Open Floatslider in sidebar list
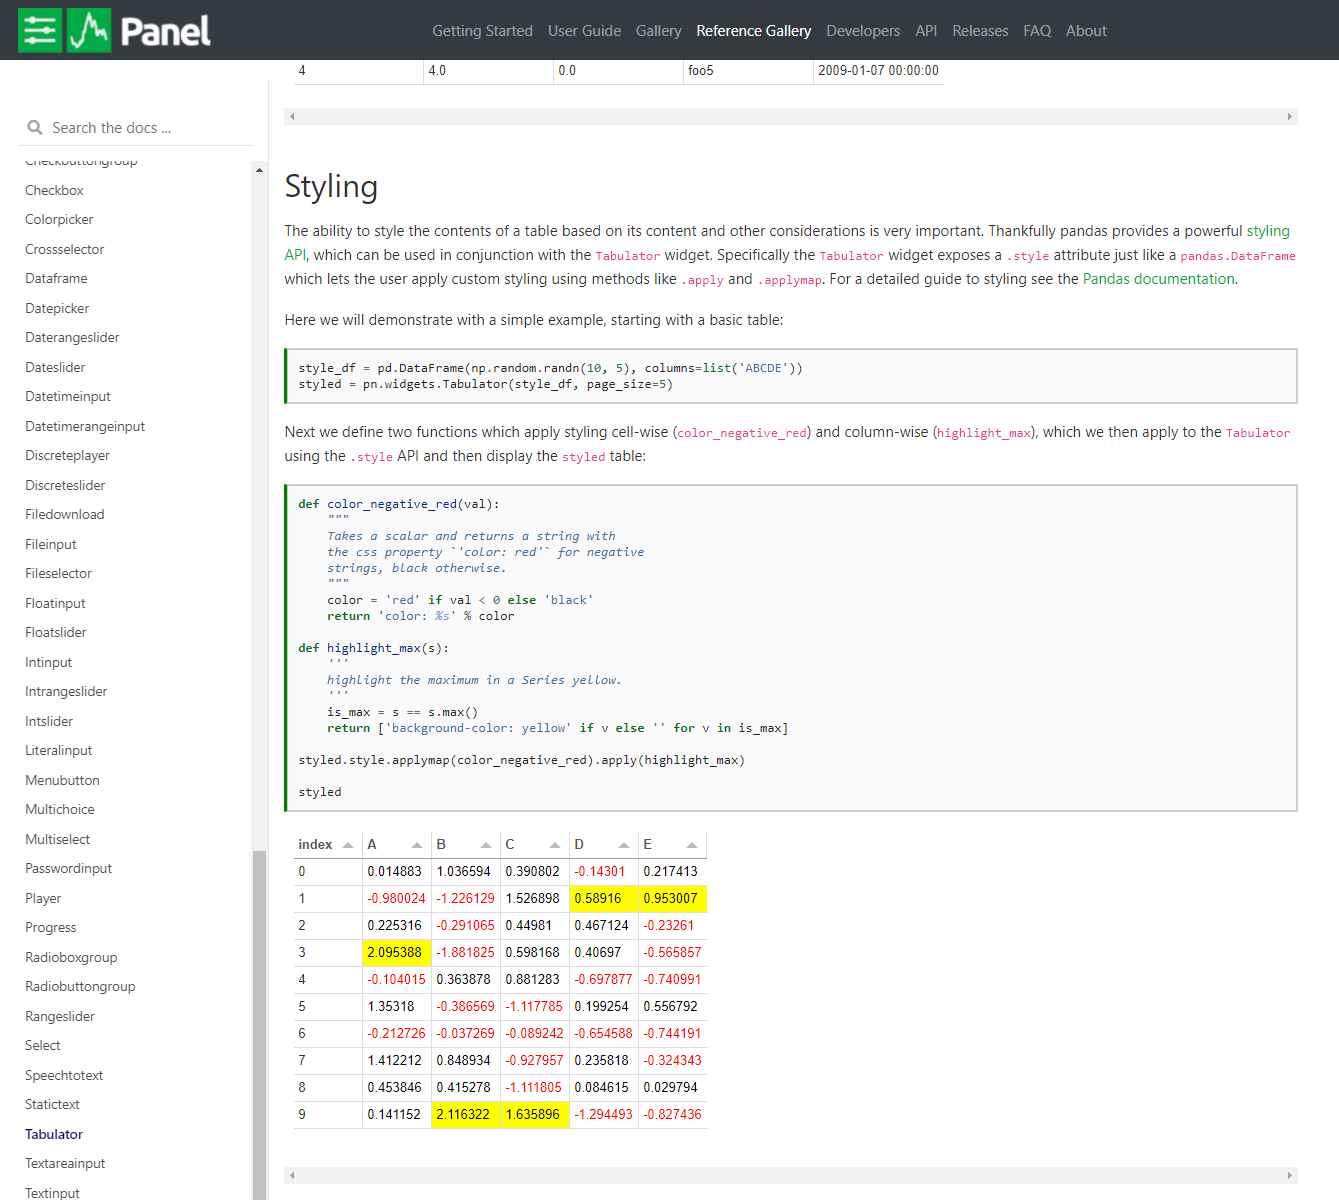 (x=56, y=632)
